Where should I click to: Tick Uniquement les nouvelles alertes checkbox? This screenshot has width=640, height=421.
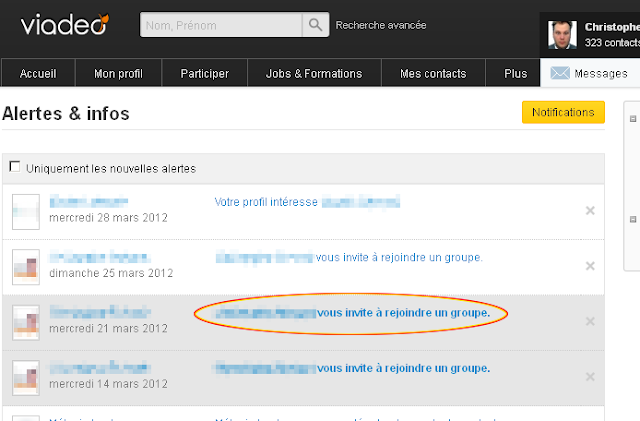coord(15,167)
